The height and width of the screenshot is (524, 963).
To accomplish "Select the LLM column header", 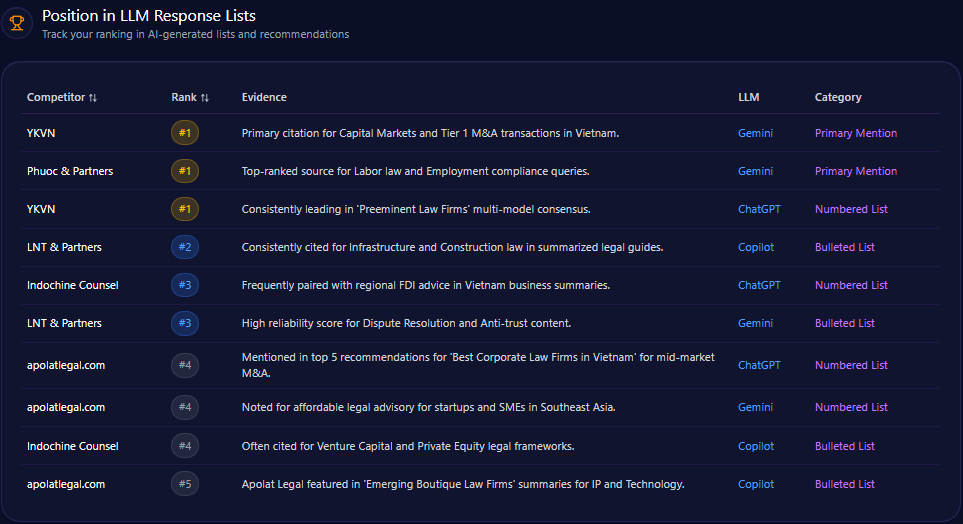I will pyautogui.click(x=748, y=97).
